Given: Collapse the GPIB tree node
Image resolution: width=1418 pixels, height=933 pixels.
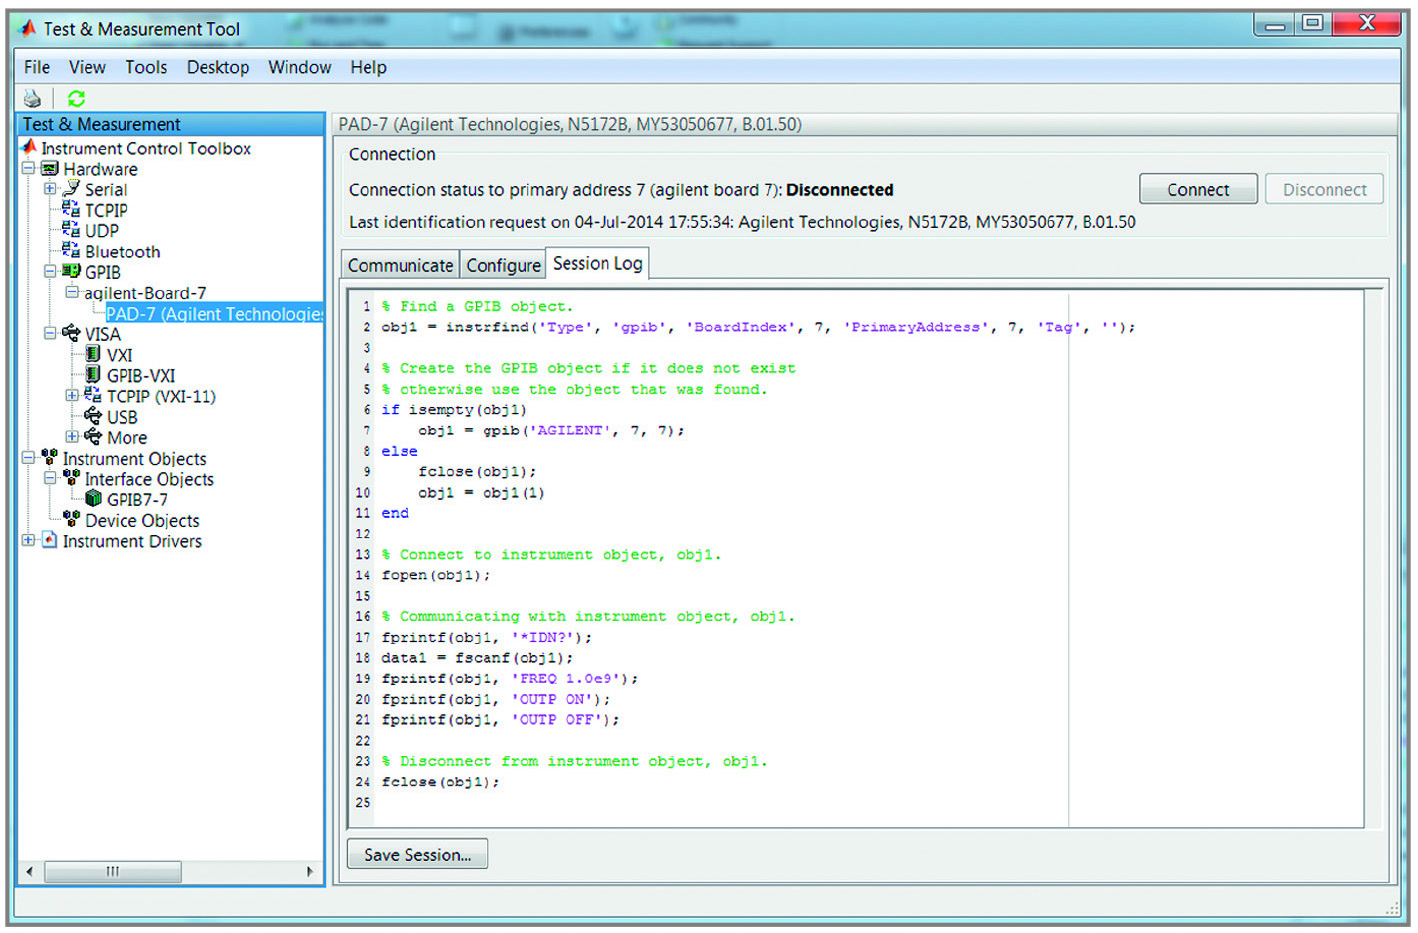Looking at the screenshot, I should tap(50, 271).
